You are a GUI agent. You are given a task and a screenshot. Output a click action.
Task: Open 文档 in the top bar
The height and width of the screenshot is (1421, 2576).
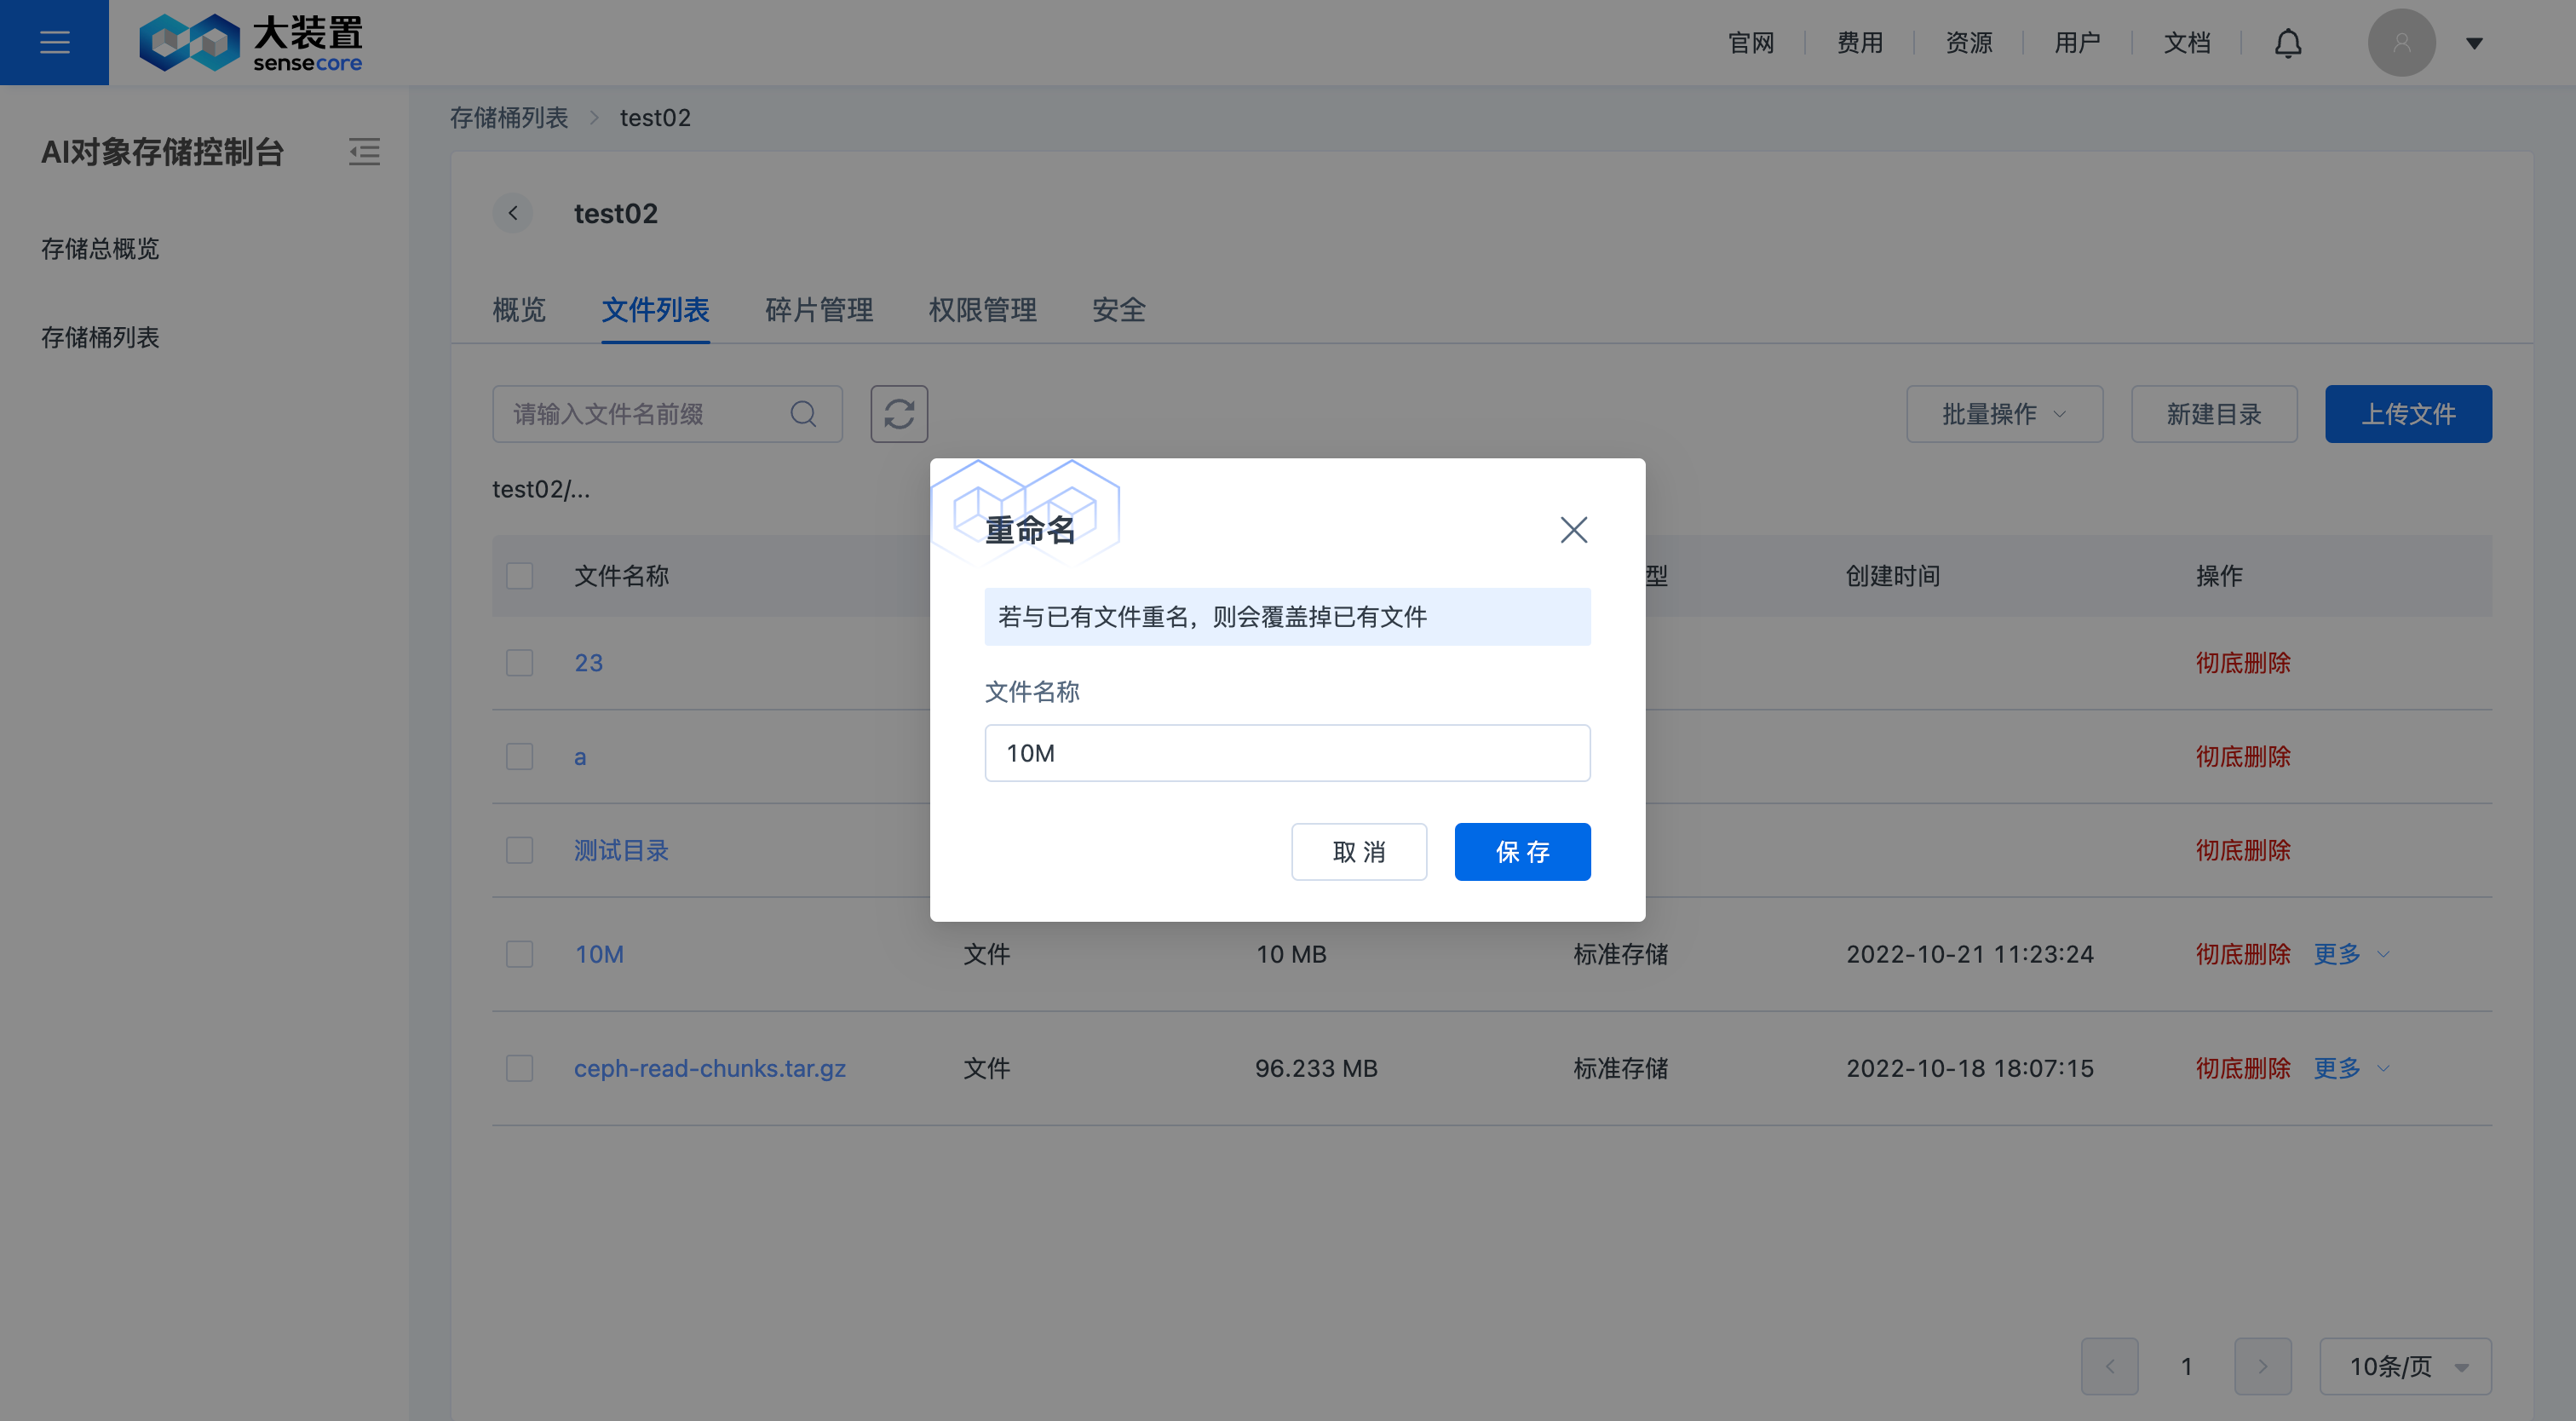click(x=2187, y=43)
